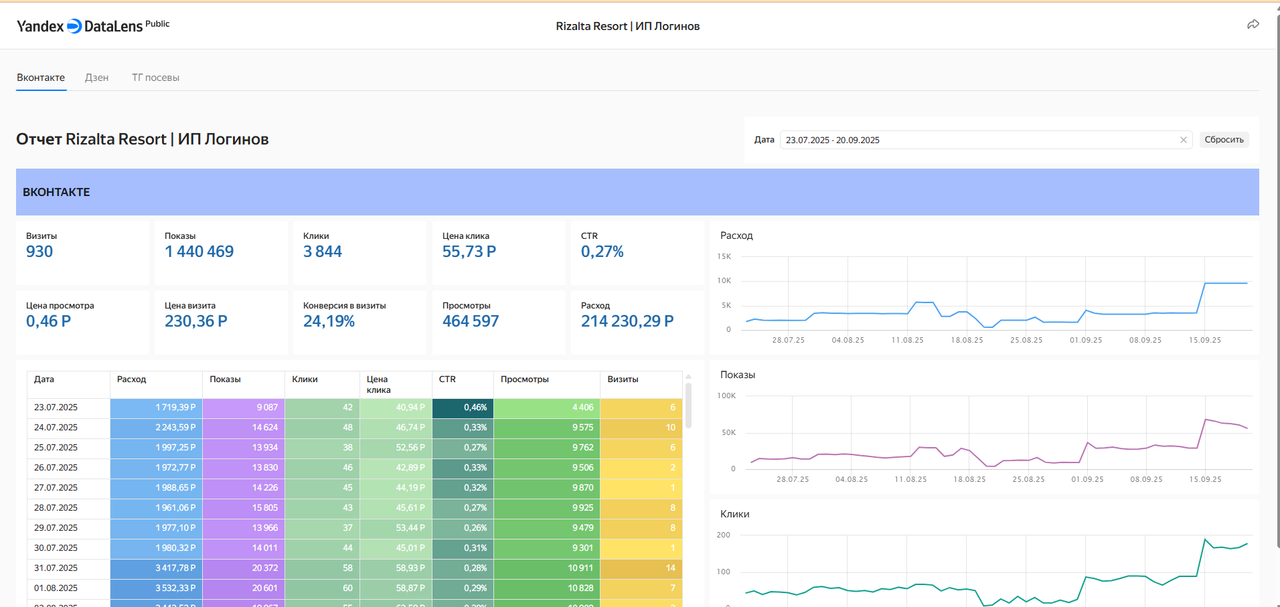Image resolution: width=1280 pixels, height=607 pixels.
Task: Click the 3 532,33 ₽ expense cell
Action: (156, 588)
